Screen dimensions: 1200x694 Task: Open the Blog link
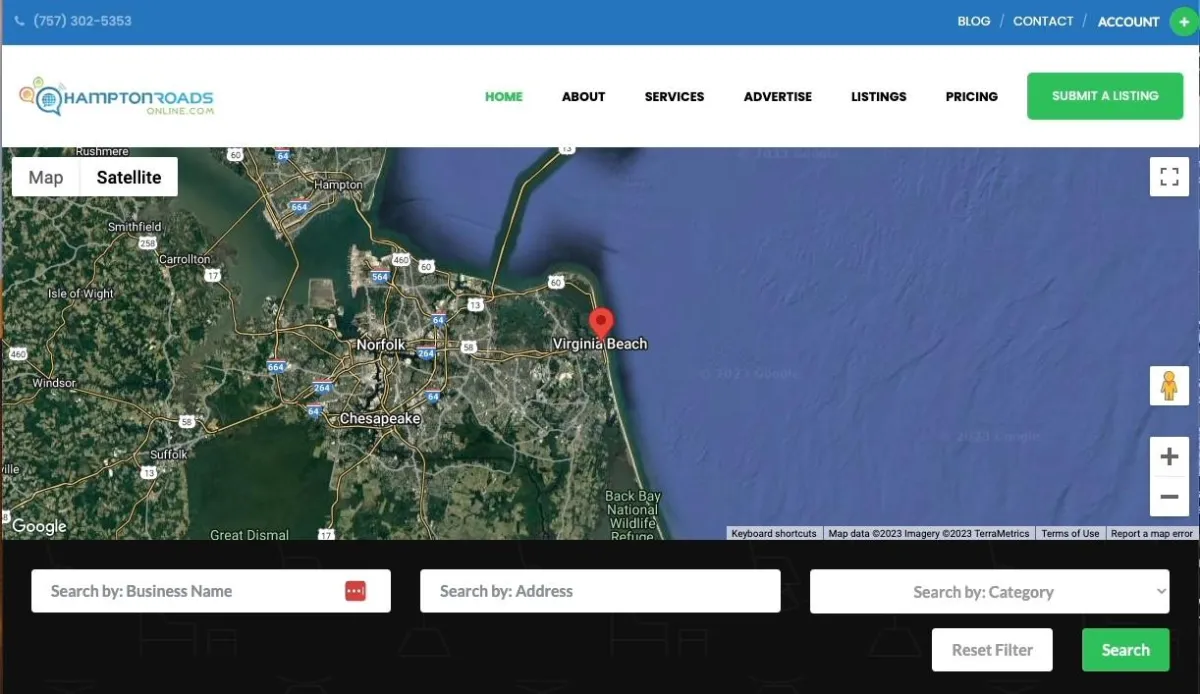[x=973, y=21]
